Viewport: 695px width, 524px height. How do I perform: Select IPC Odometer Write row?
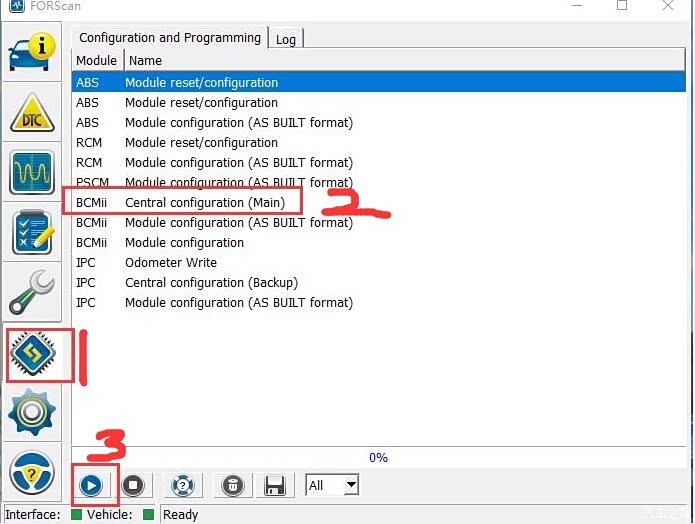[x=379, y=262]
